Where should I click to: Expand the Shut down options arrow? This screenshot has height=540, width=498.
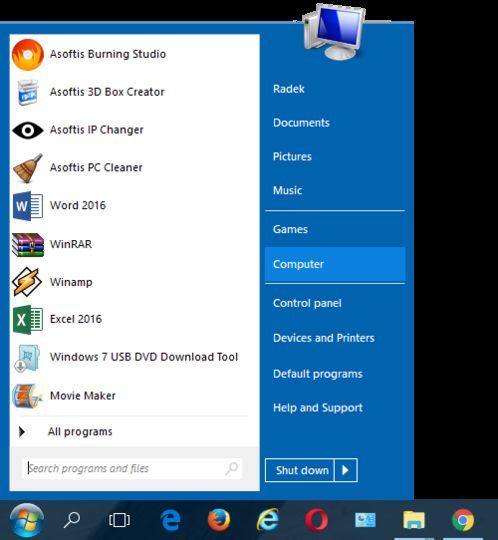tap(346, 470)
